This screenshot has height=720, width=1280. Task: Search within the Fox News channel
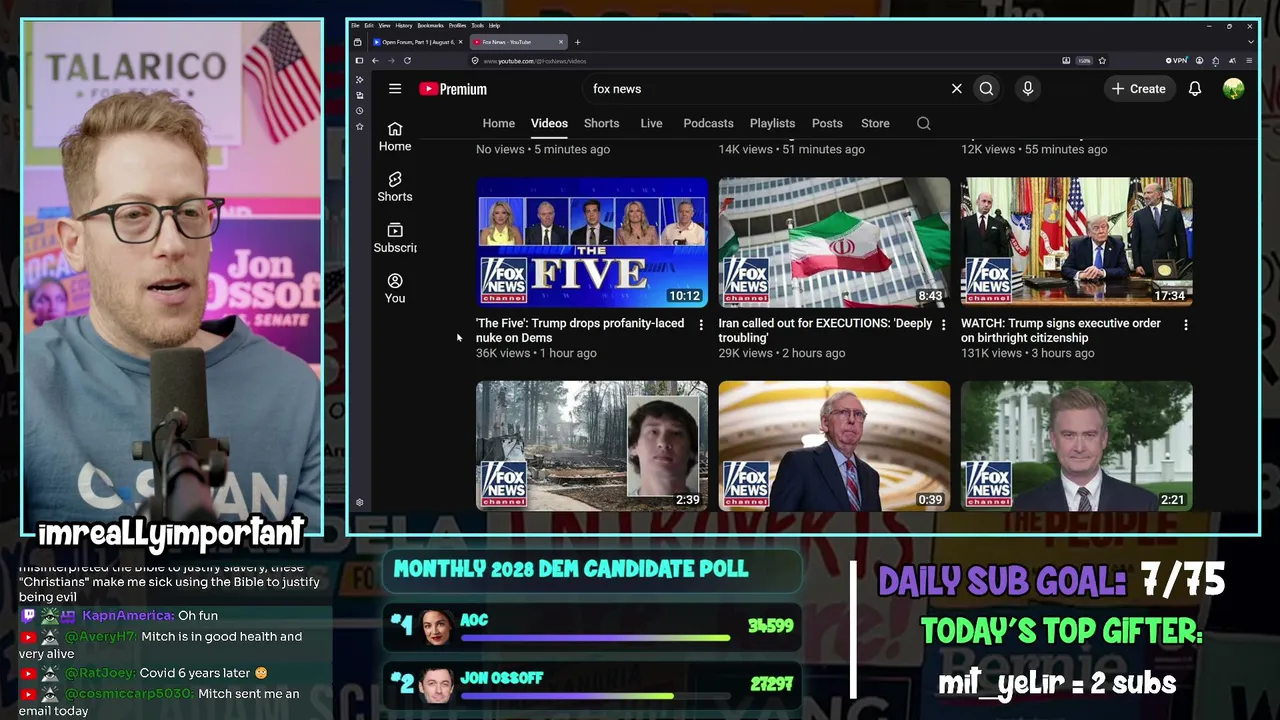tap(924, 124)
